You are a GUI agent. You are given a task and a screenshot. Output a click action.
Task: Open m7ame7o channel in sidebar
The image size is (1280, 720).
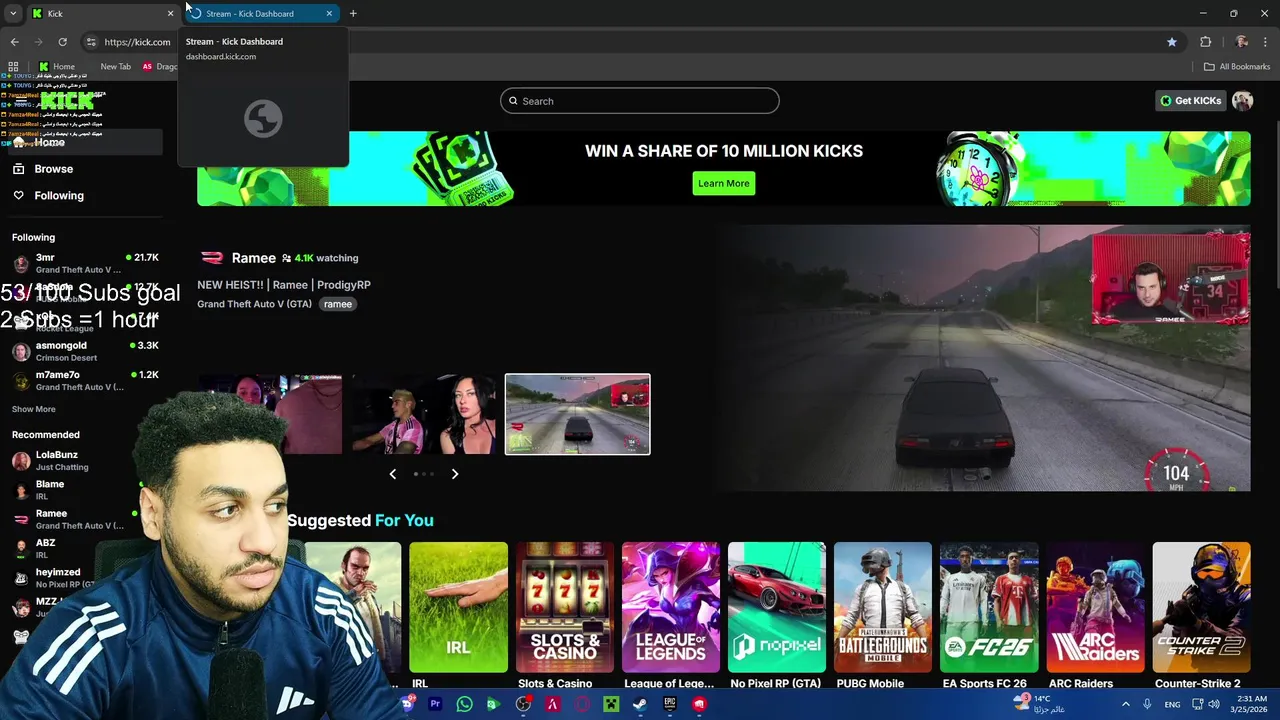85,380
